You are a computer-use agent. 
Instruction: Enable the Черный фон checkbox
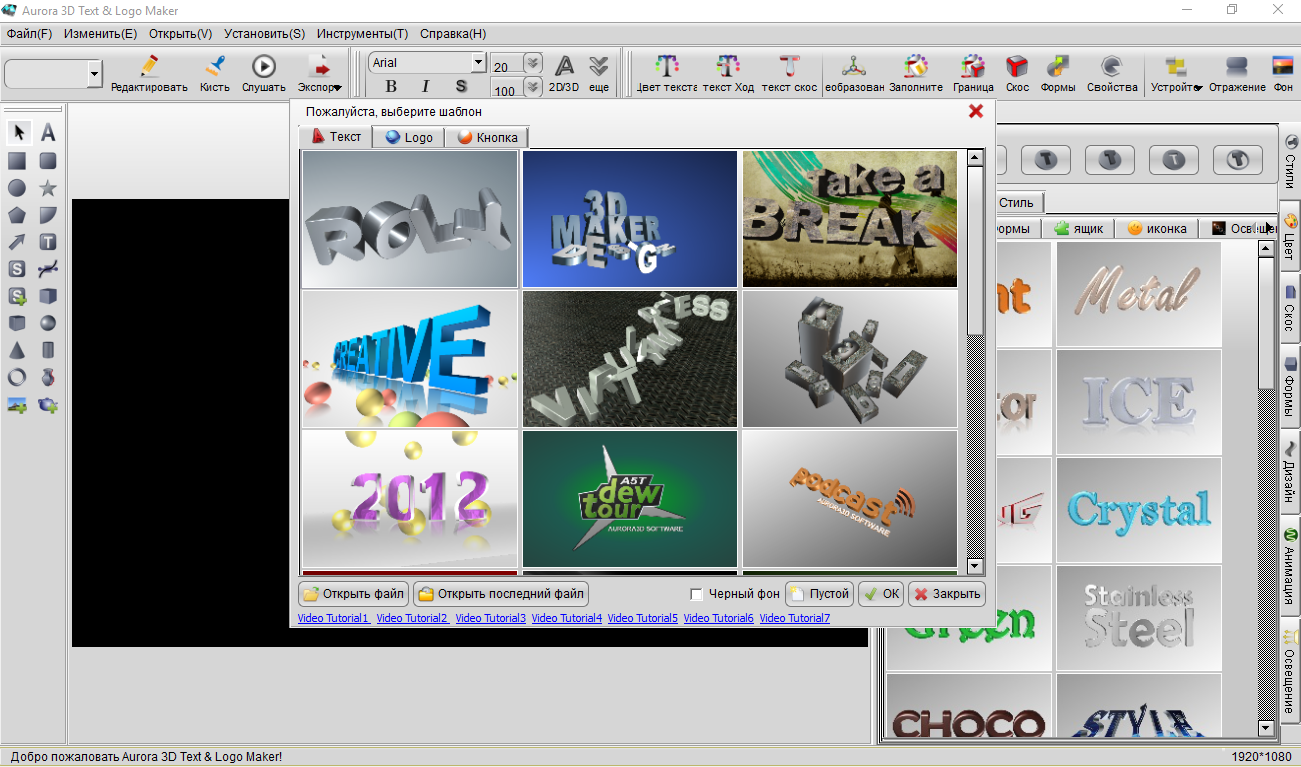697,594
